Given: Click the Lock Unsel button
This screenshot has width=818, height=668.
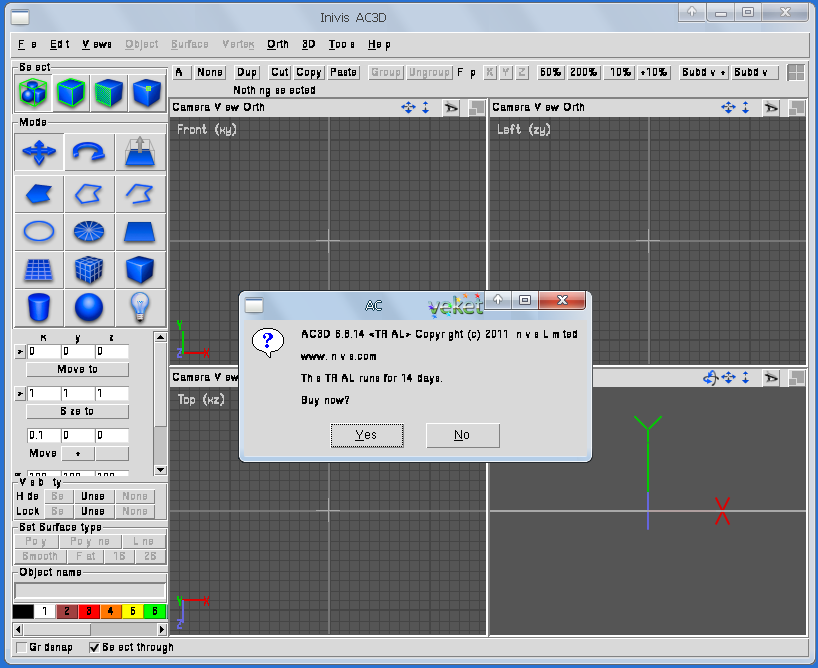Looking at the screenshot, I should point(92,511).
